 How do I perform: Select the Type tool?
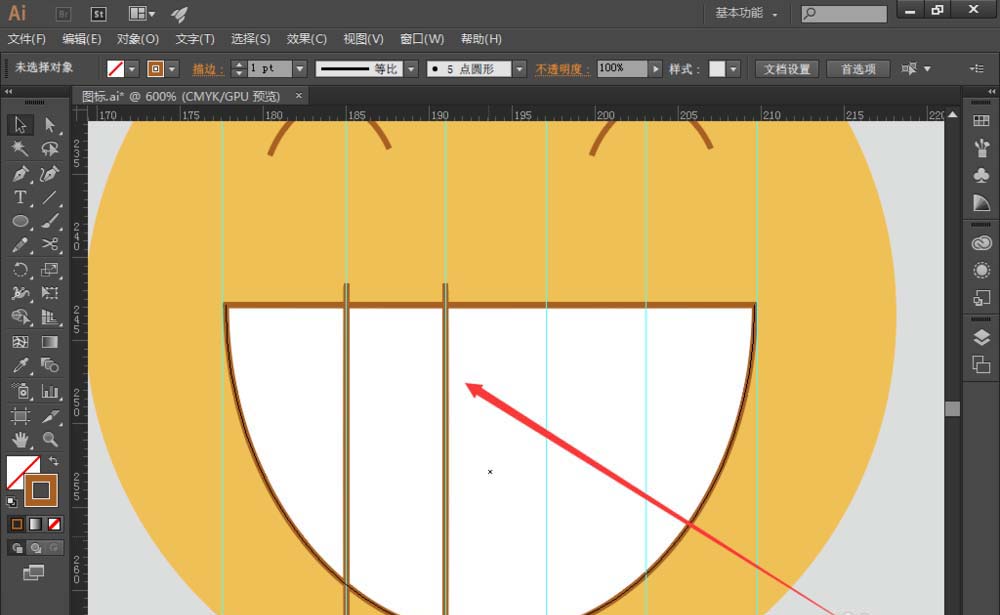[20, 198]
